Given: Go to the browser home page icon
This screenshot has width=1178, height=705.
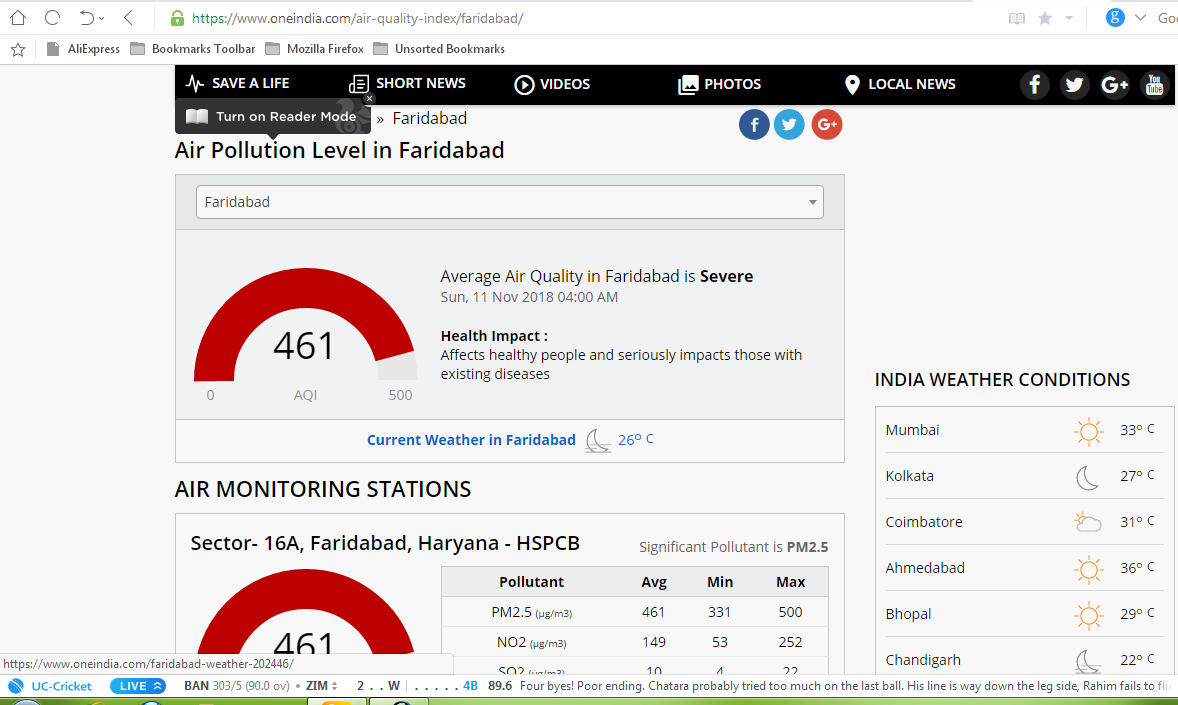Looking at the screenshot, I should click(18, 18).
